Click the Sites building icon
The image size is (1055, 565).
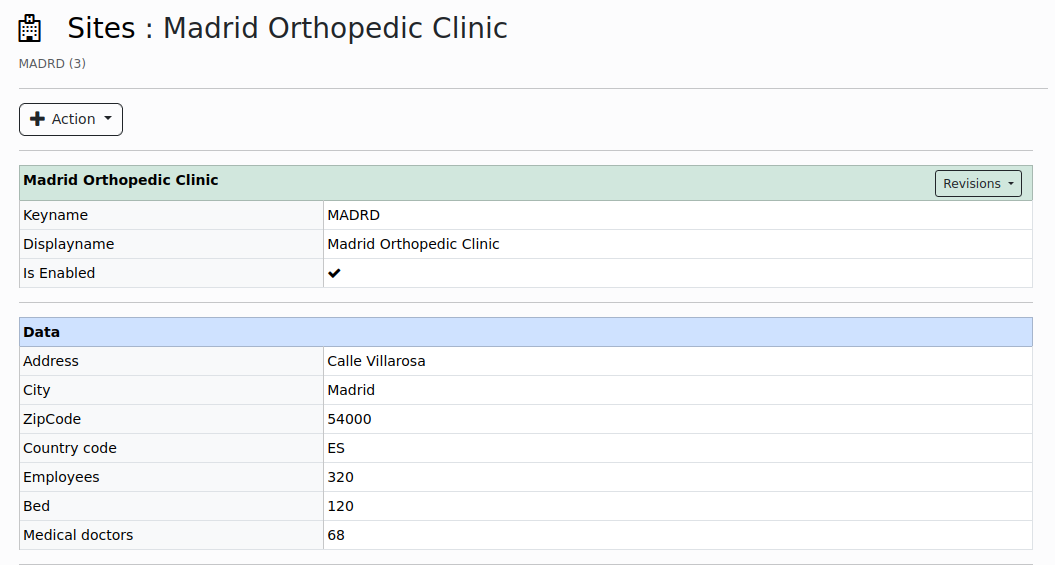click(30, 29)
